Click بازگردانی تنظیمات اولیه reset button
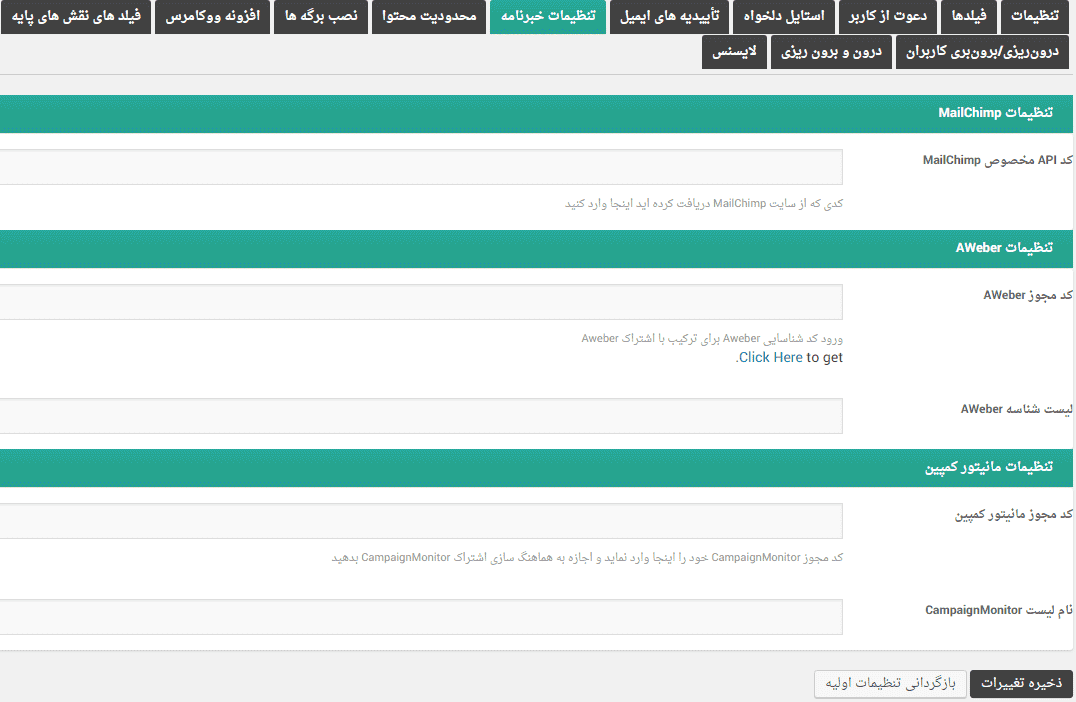 890,683
